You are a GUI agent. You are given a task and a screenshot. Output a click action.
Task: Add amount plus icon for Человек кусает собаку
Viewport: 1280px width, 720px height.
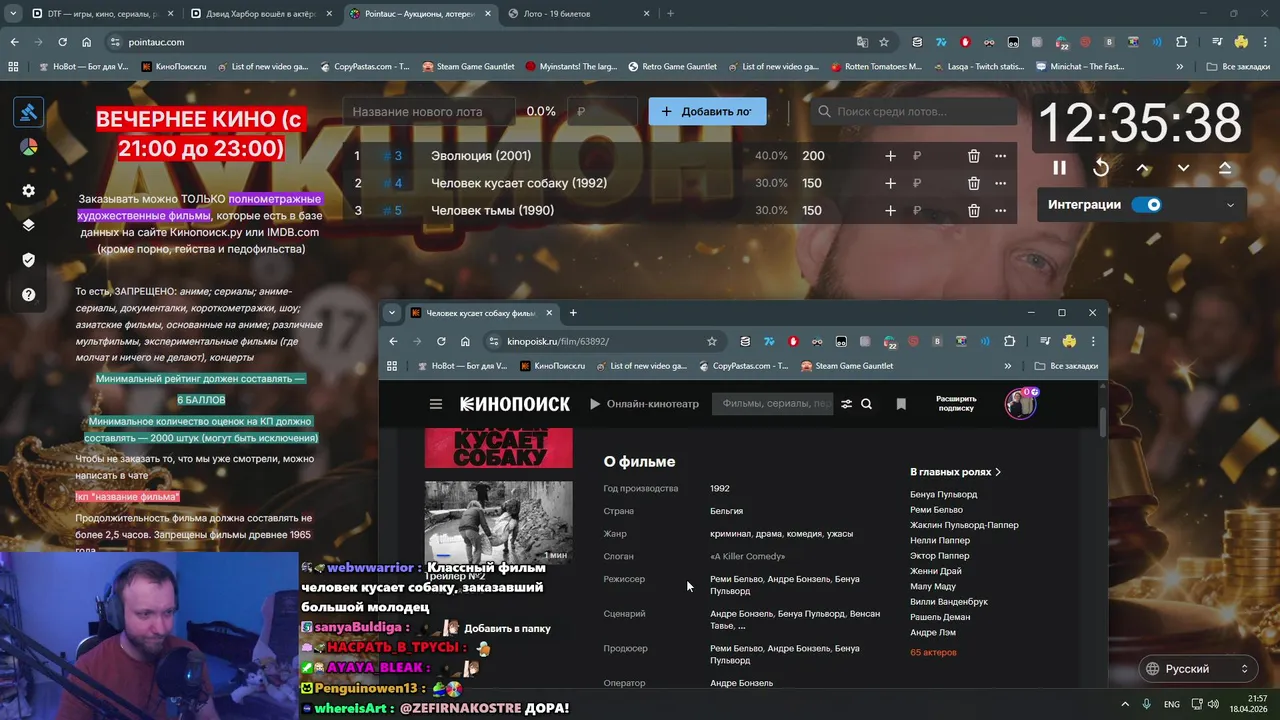(x=890, y=183)
